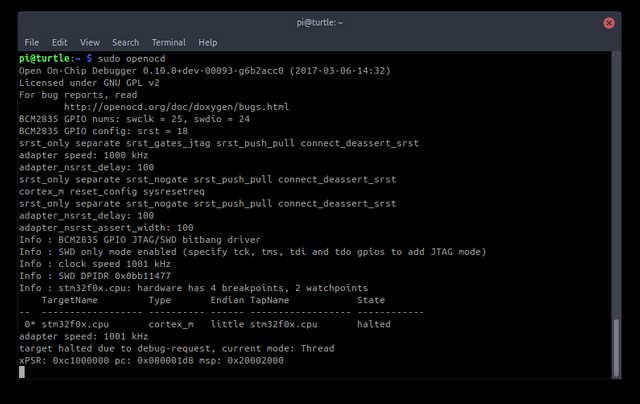Close the pi@turtle terminal window
The image size is (640, 404).
[x=609, y=23]
